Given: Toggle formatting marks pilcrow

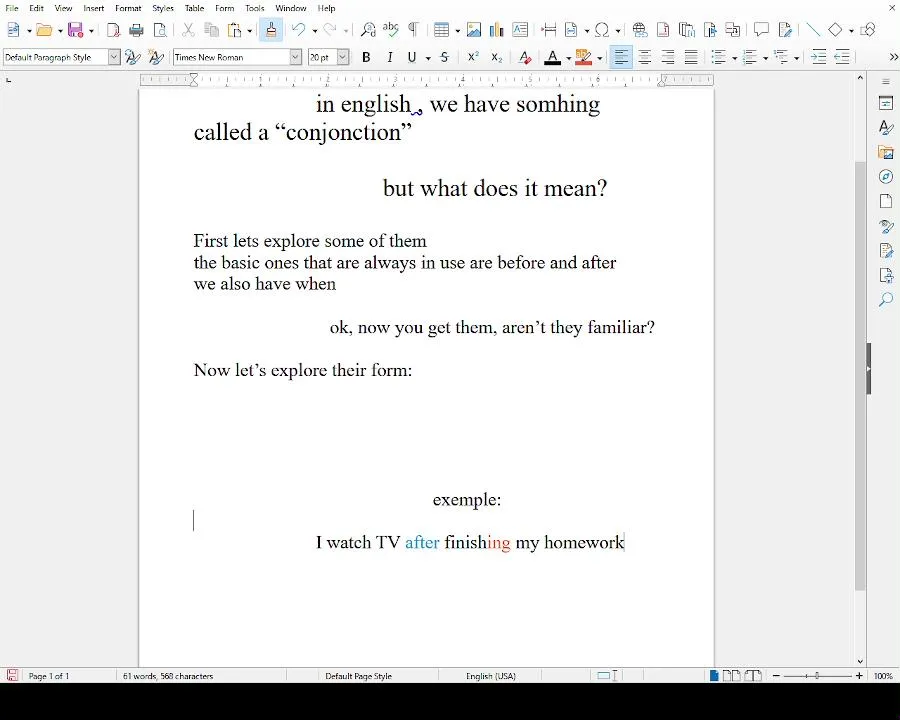Looking at the screenshot, I should click(x=413, y=30).
